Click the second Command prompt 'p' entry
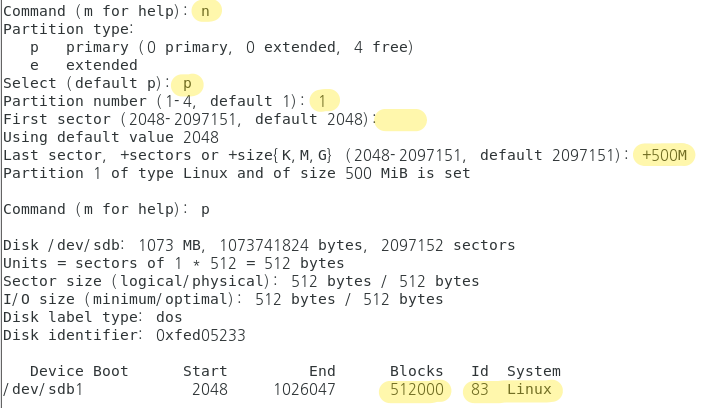The height and width of the screenshot is (408, 712). click(x=205, y=210)
